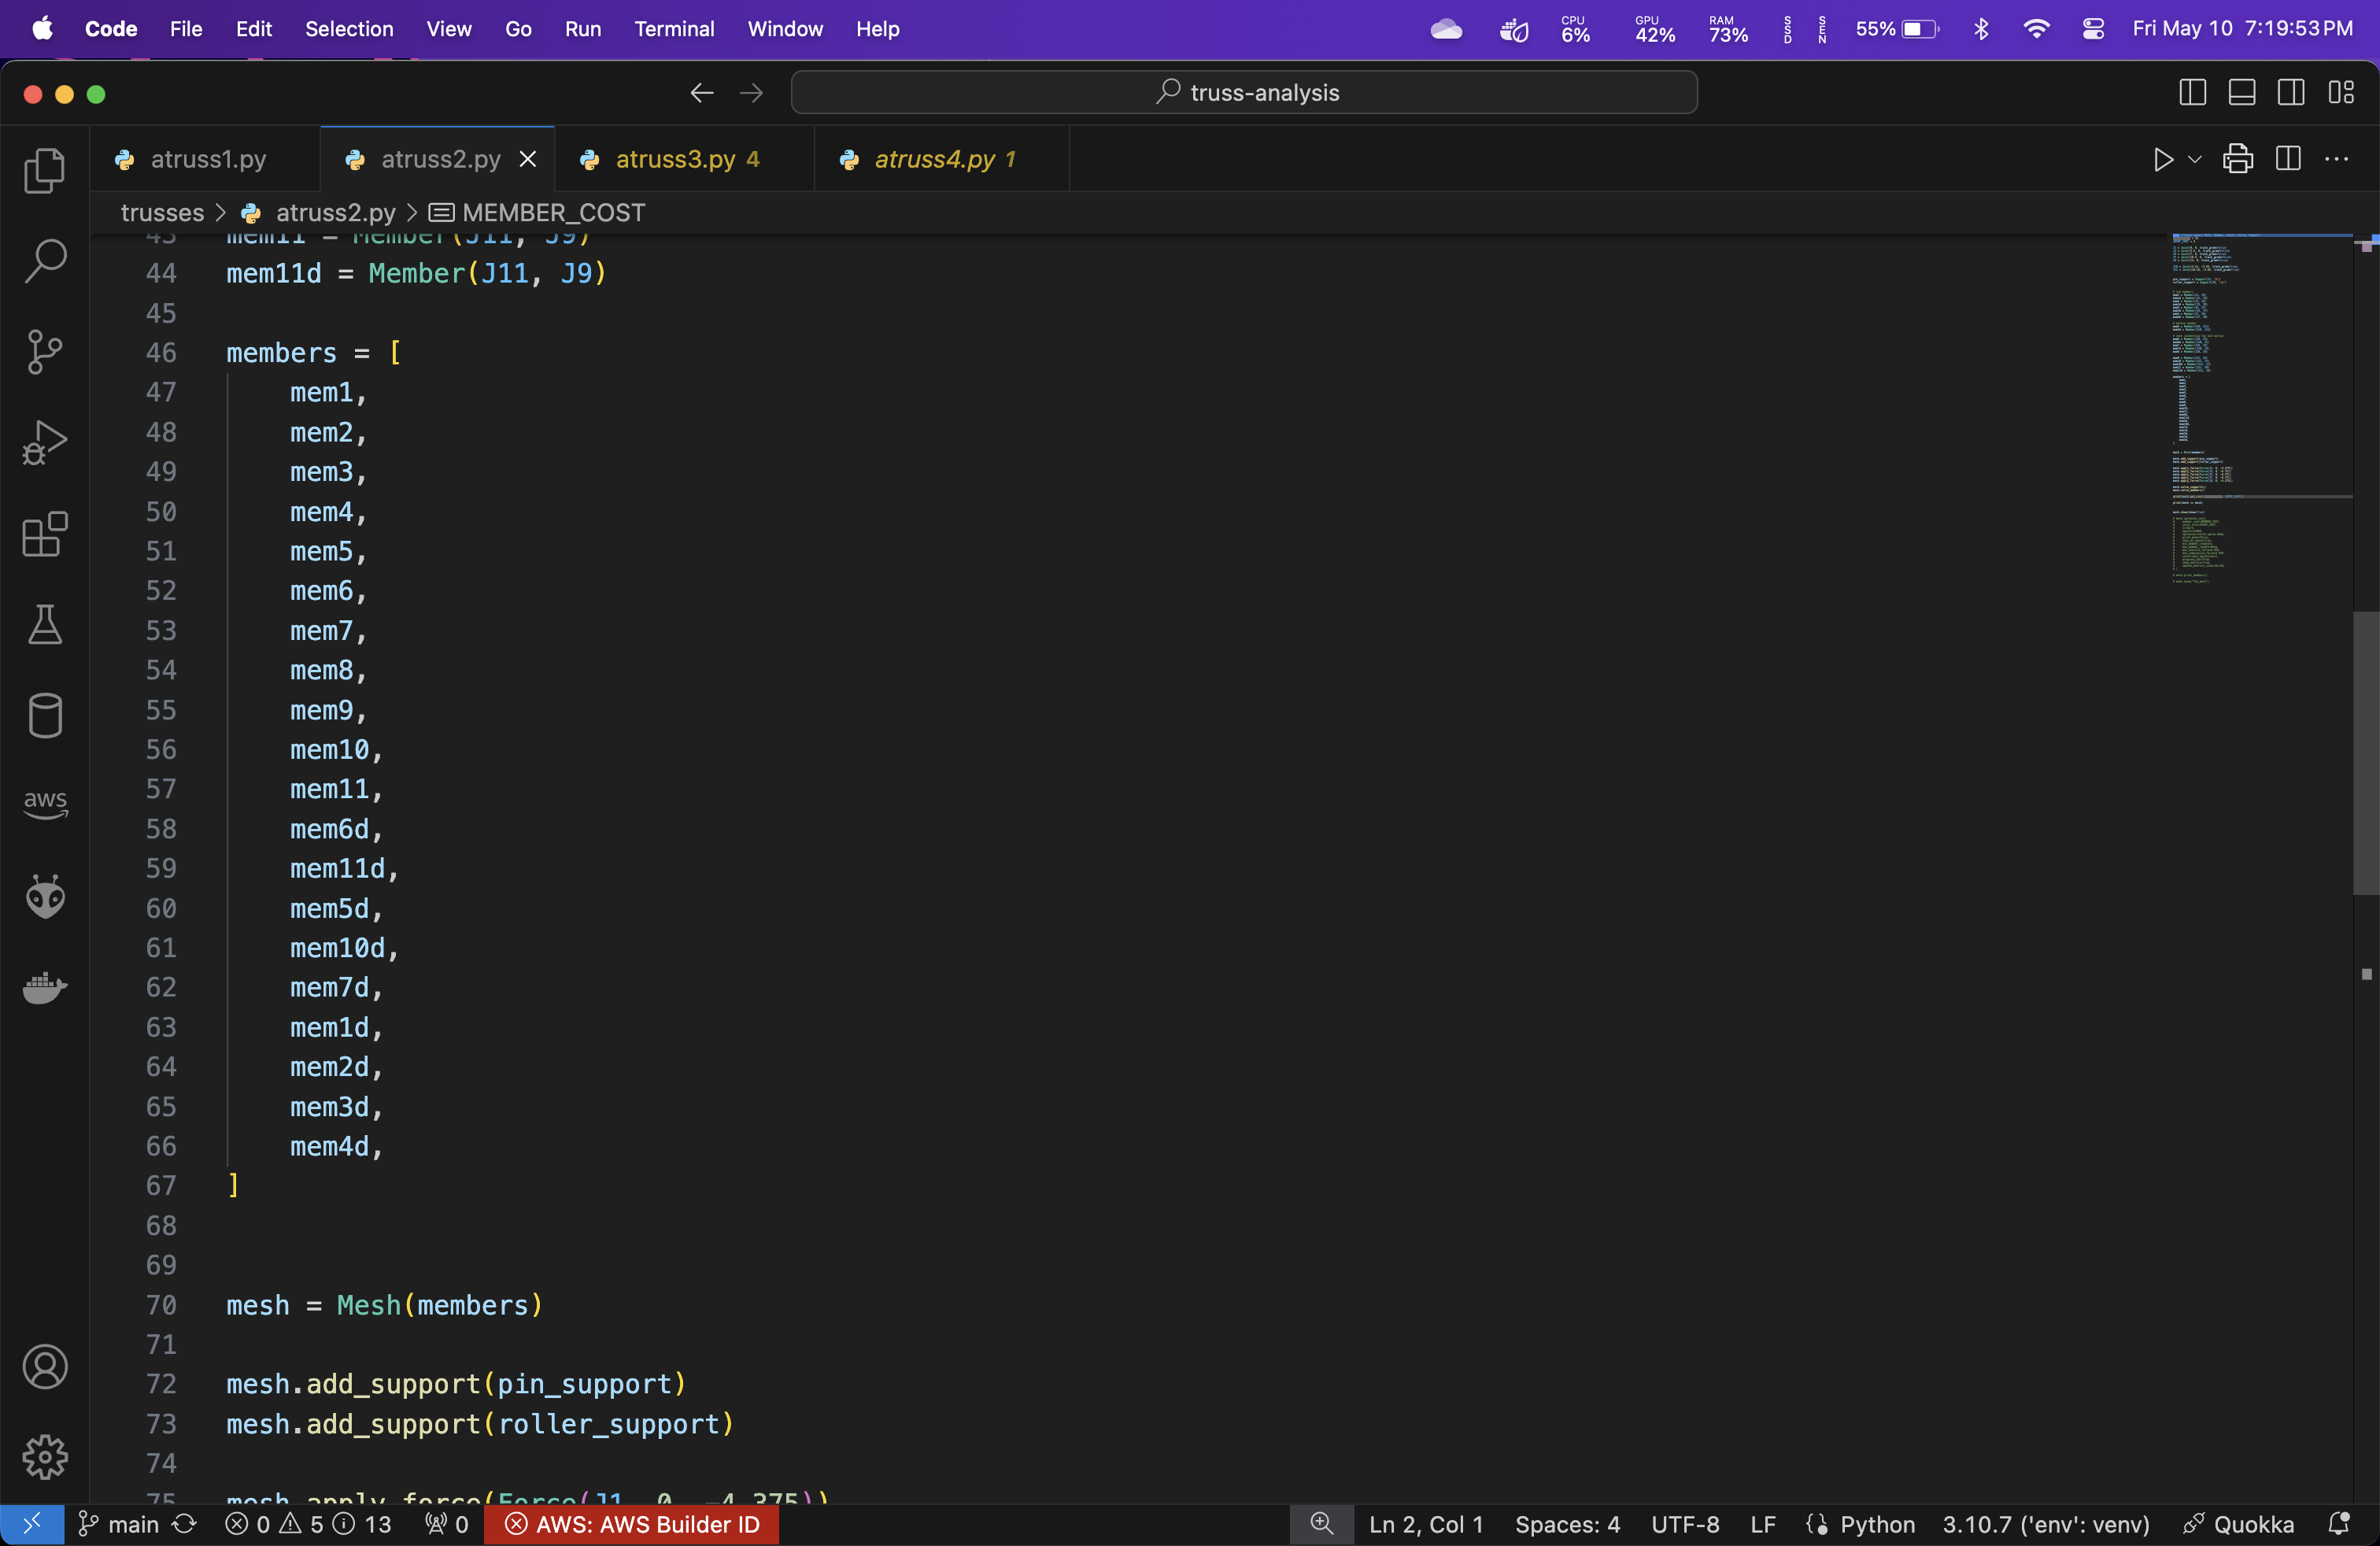Open the Problems errors and warnings indicator
Screen dimensions: 2380x1546
[308, 1524]
